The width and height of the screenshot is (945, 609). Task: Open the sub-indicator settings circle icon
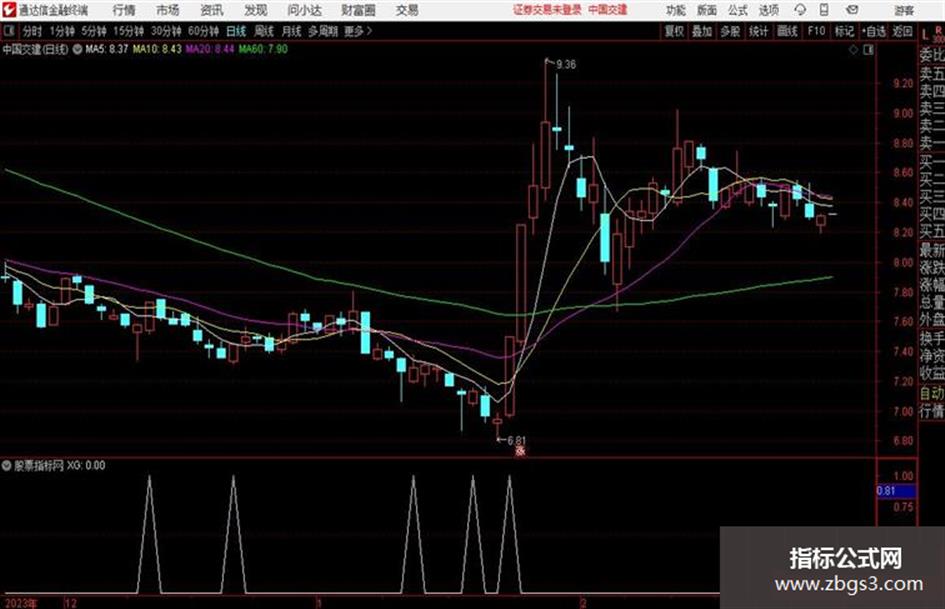pyautogui.click(x=7, y=465)
